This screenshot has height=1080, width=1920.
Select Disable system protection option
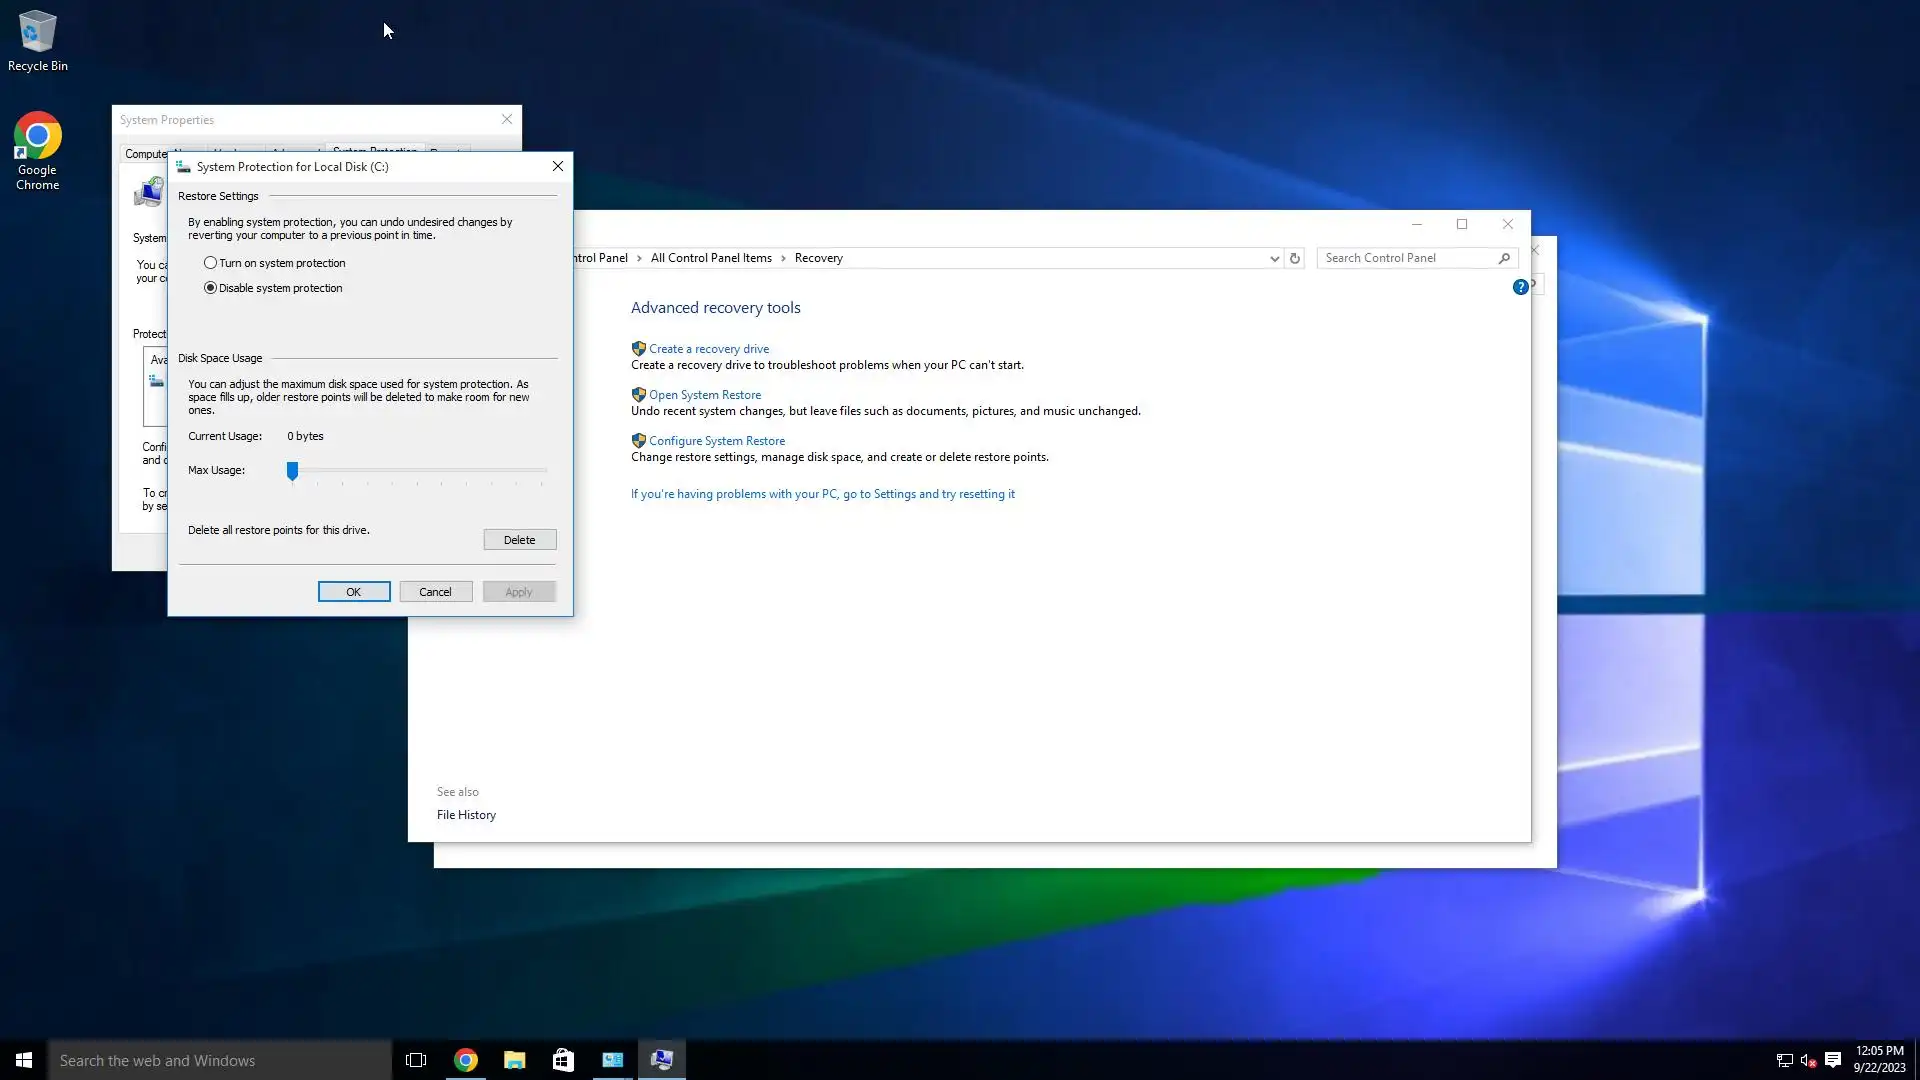210,288
